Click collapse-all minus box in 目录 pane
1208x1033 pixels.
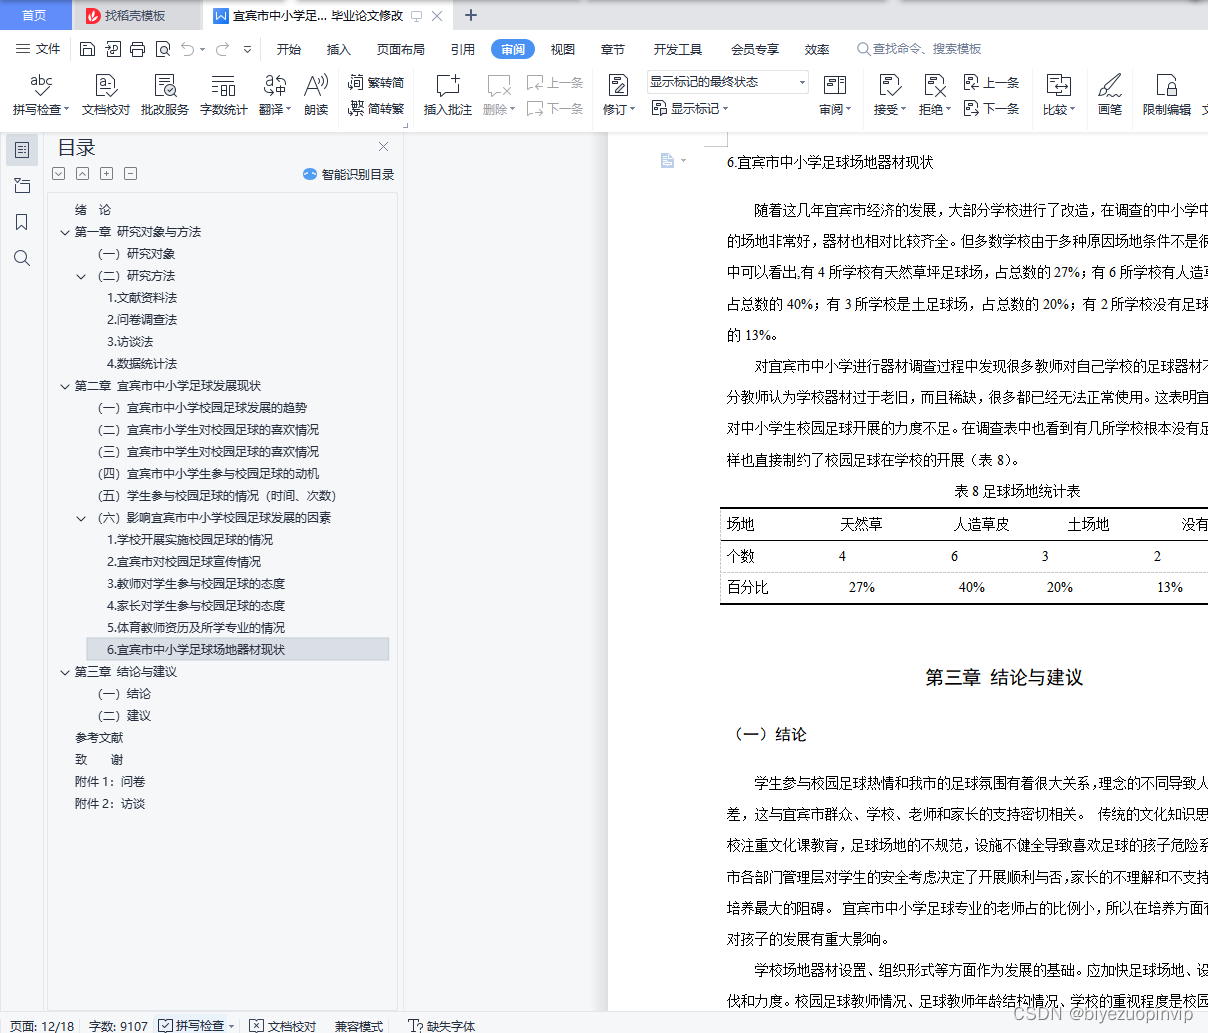click(x=130, y=174)
